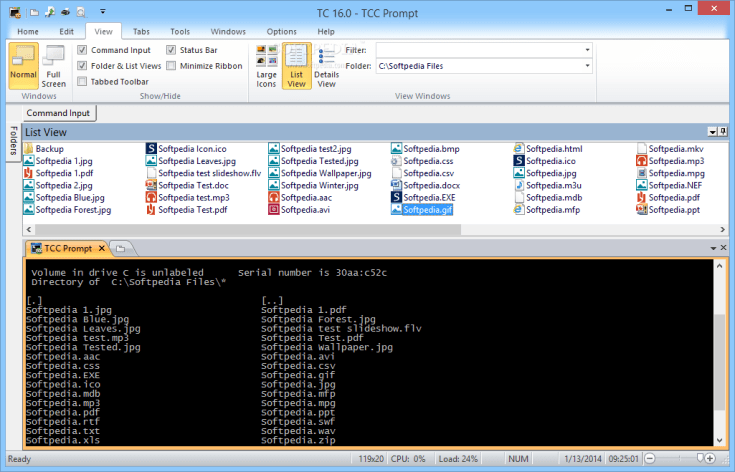Screen dimensions: 735x472
Task: Click icon of Softpedia.m3u
Action: tap(518, 185)
